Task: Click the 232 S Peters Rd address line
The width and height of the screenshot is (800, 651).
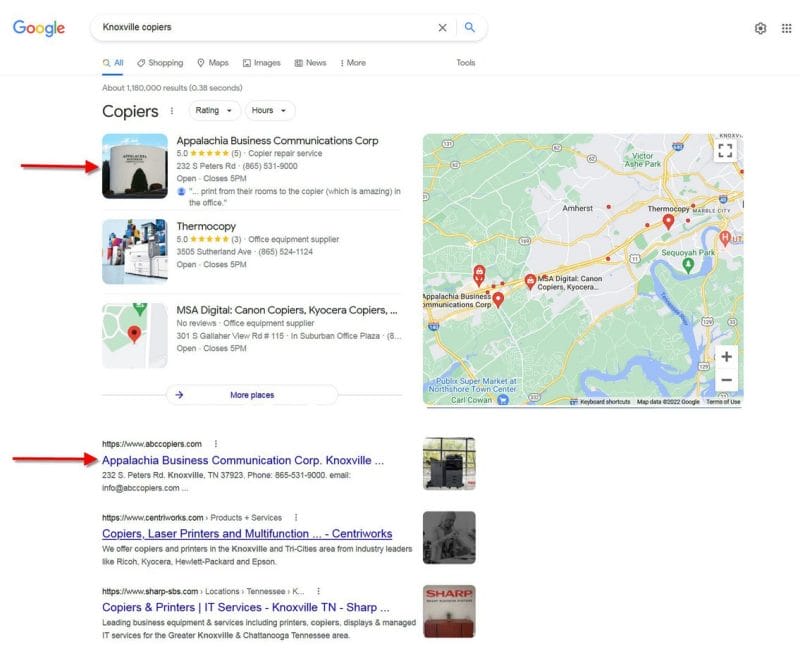Action: pyautogui.click(x=206, y=166)
